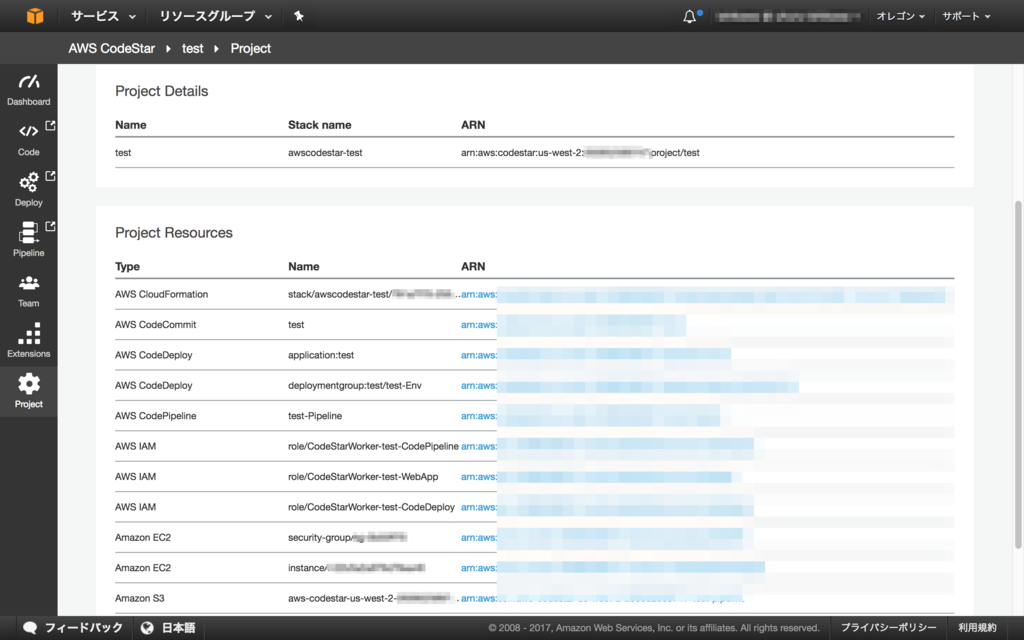
Task: Click the deploymentgroup:test/test-Env name cell
Action: point(355,385)
